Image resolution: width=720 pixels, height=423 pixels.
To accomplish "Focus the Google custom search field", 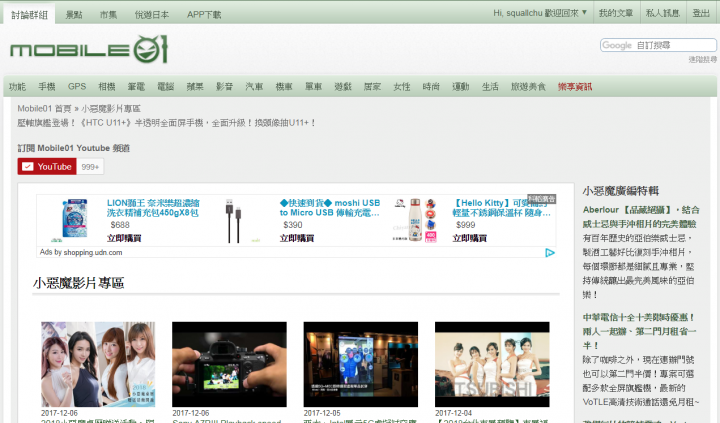I will tap(658, 45).
